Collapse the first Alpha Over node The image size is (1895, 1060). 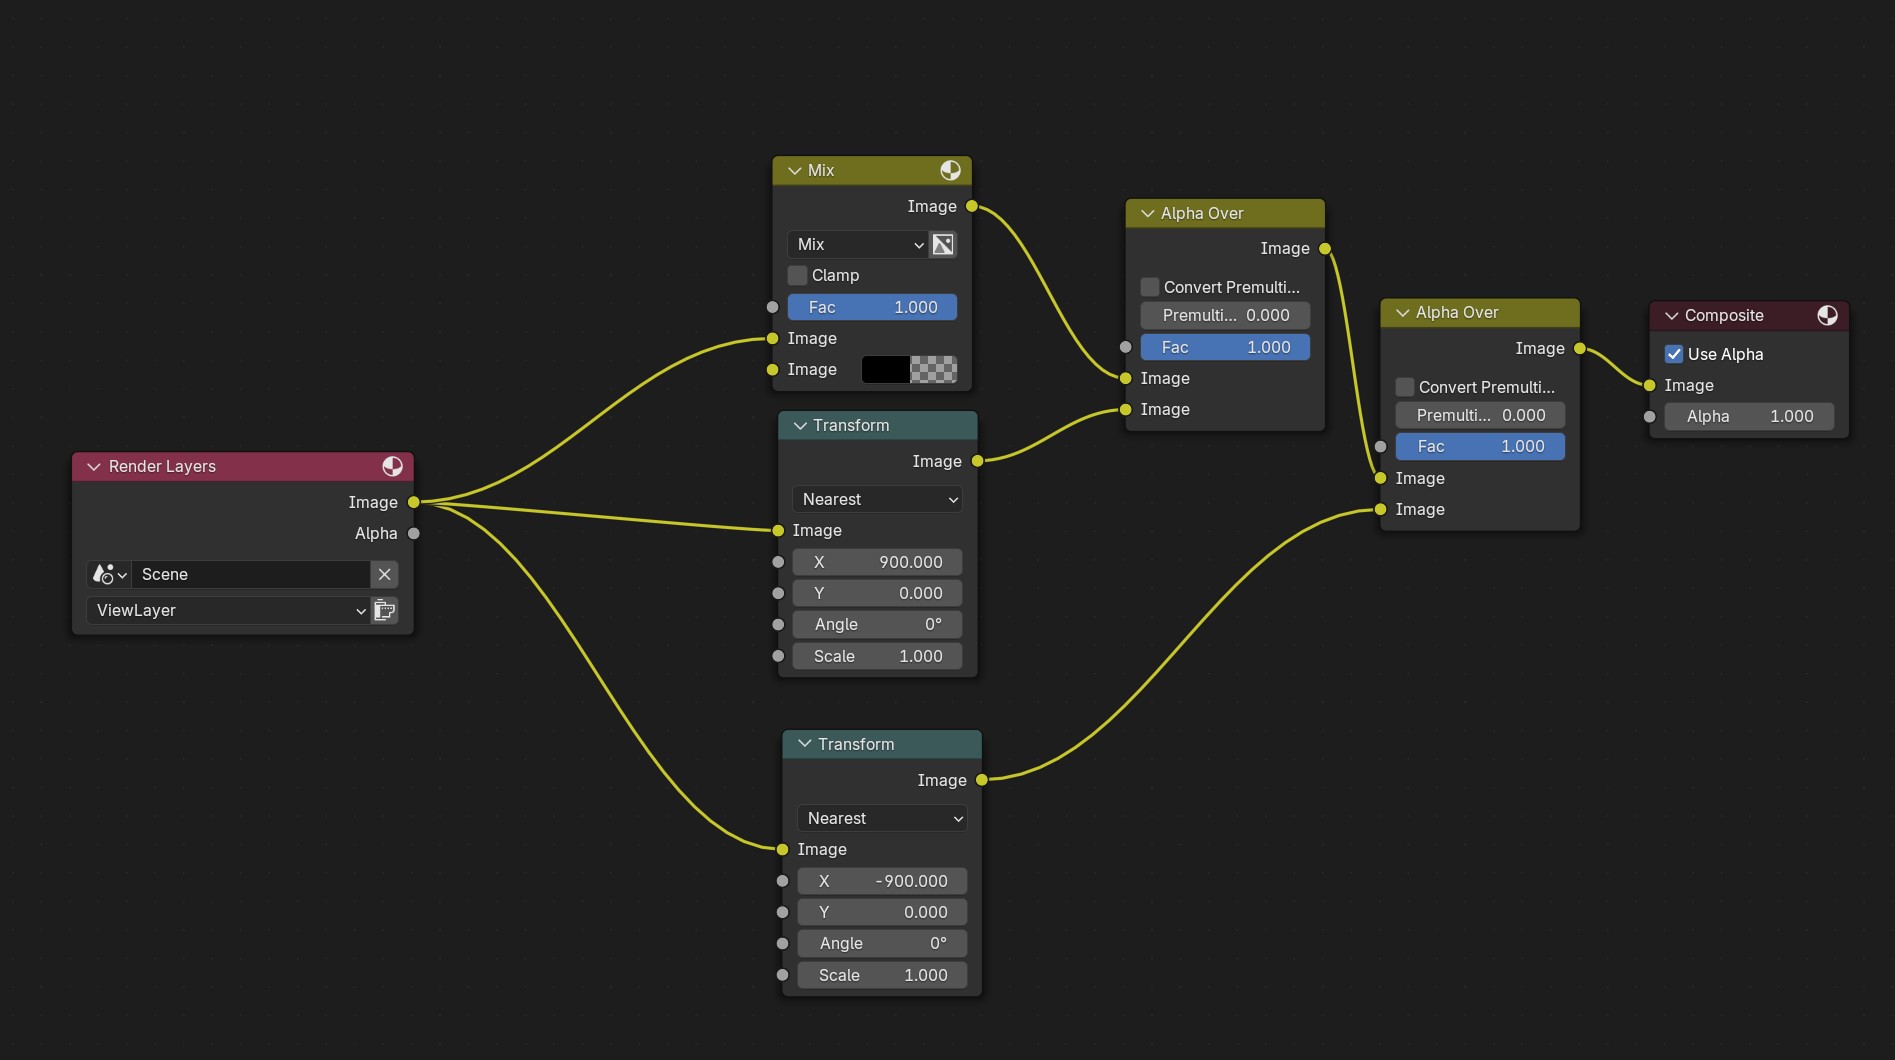[x=1148, y=213]
